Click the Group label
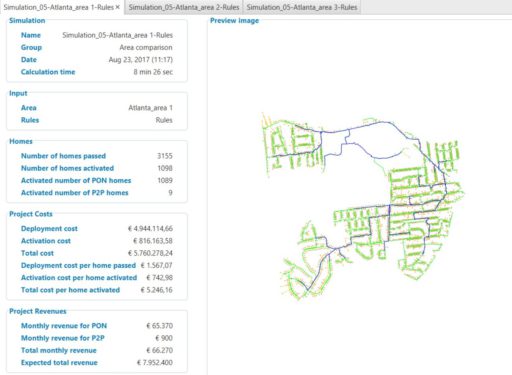 [x=31, y=47]
